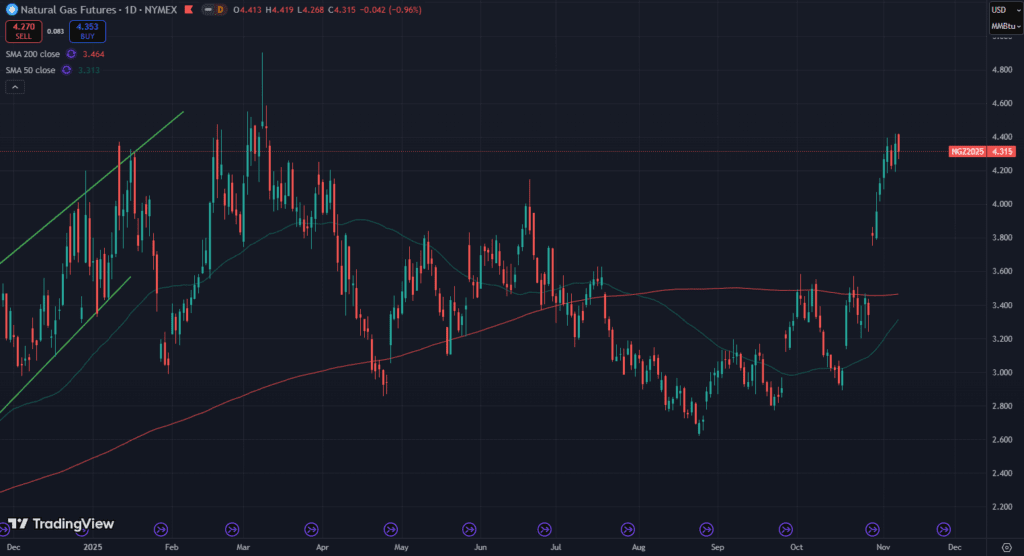Click the Natural Gas Futures symbol logo
This screenshot has height=556, width=1024.
[x=10, y=10]
